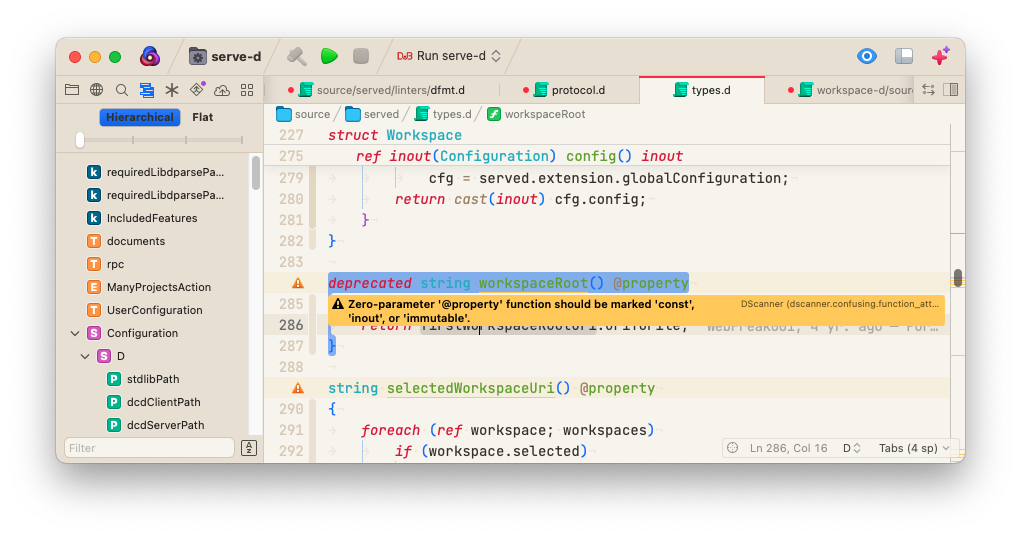The width and height of the screenshot is (1021, 537).
Task: Click the sidebar vertical scrollbar
Action: [256, 173]
